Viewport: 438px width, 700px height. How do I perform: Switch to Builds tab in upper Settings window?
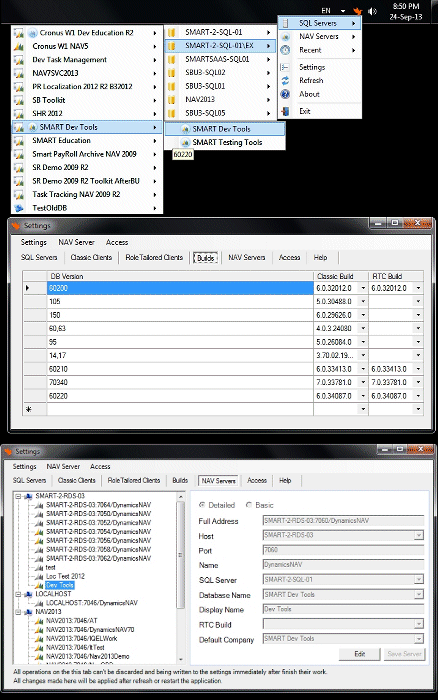(x=205, y=258)
